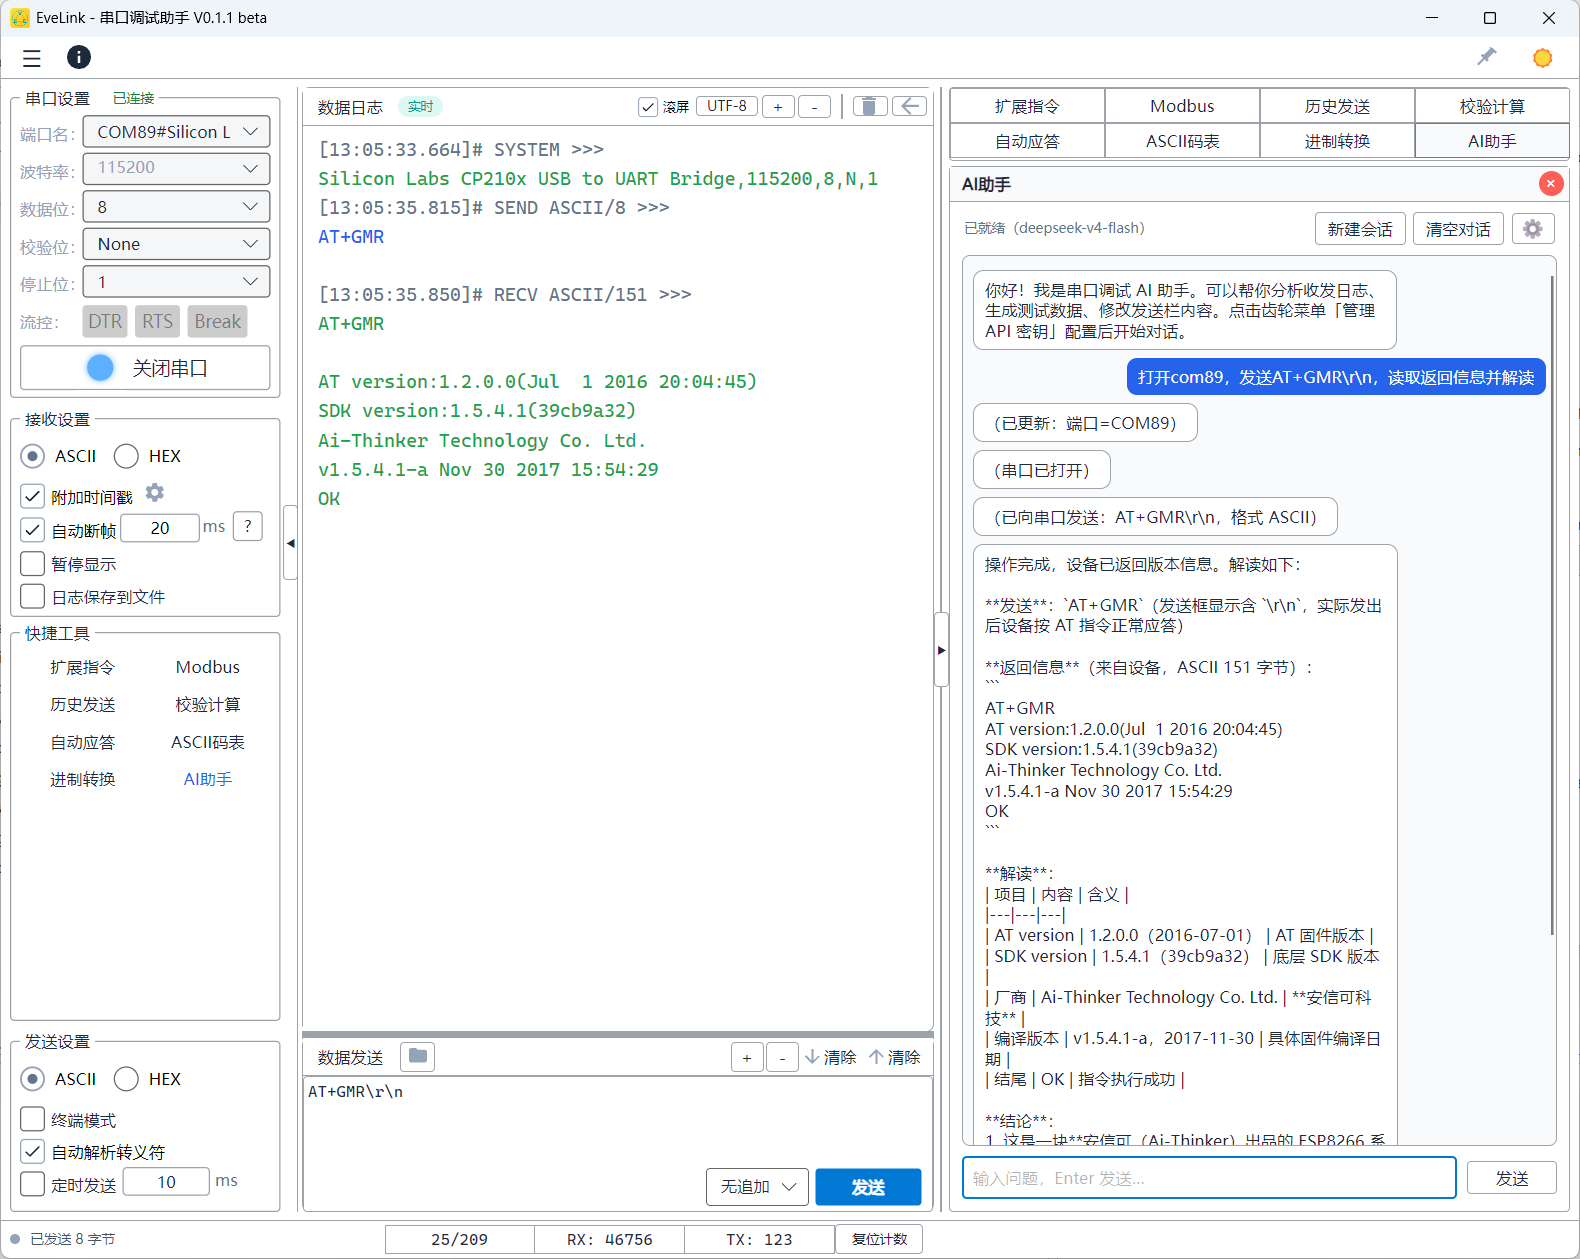Open auto frame-break help question mark

(248, 526)
